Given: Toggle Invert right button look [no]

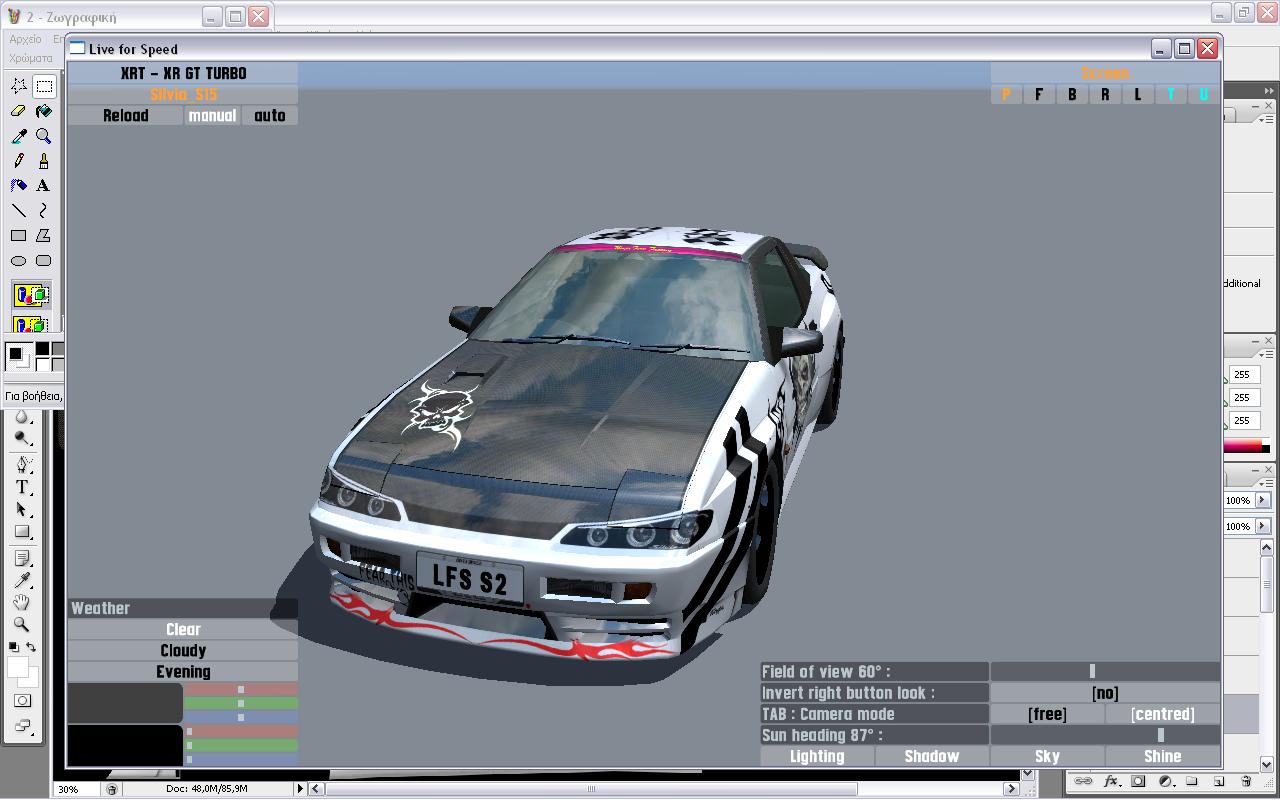Looking at the screenshot, I should [x=1105, y=693].
